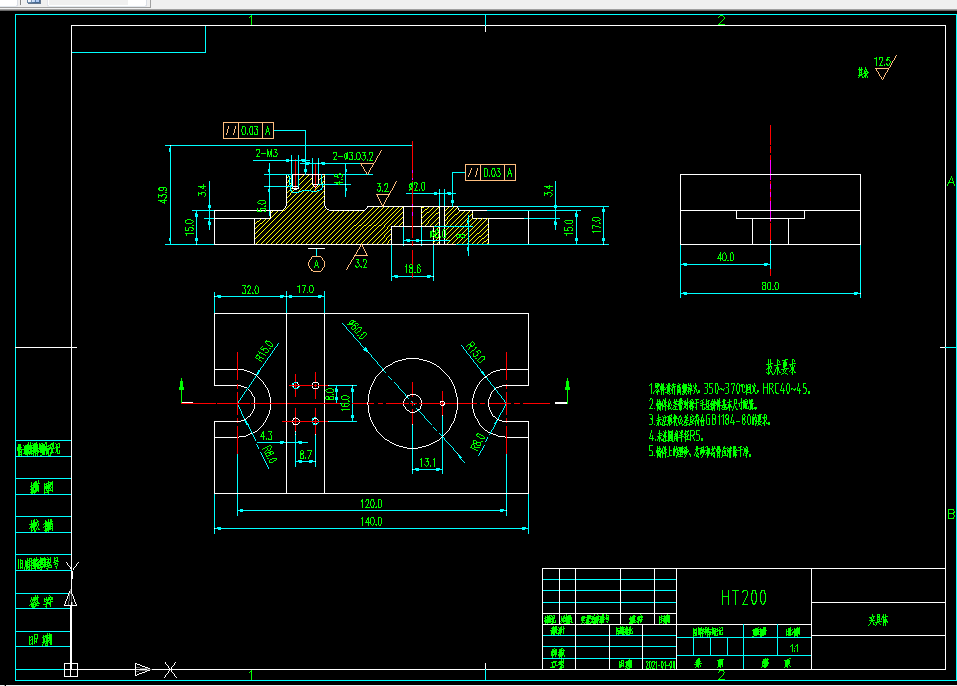Select the left 15.0 dimension in section view
The image size is (957, 686).
click(x=189, y=226)
